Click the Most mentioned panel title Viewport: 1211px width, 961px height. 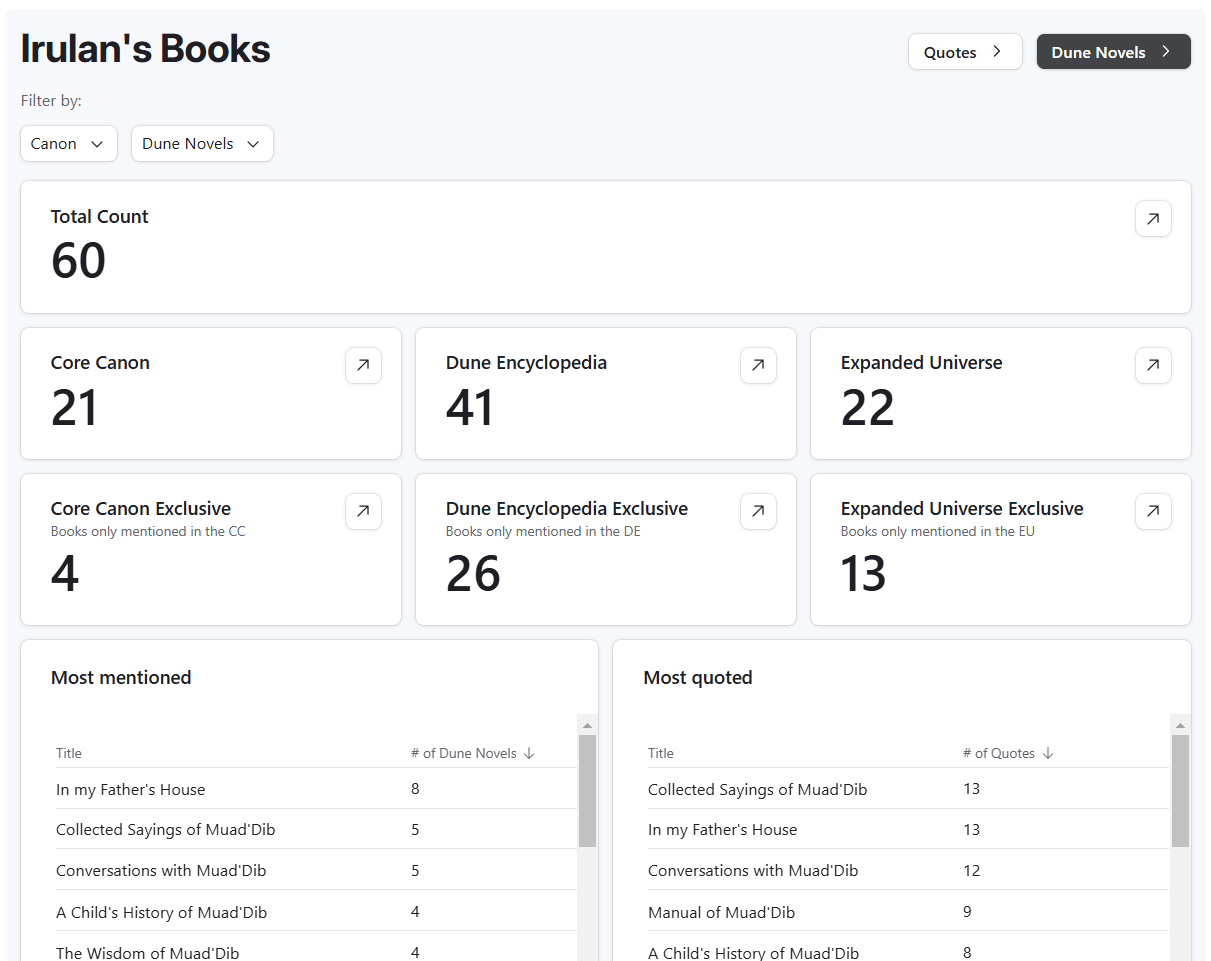121,677
